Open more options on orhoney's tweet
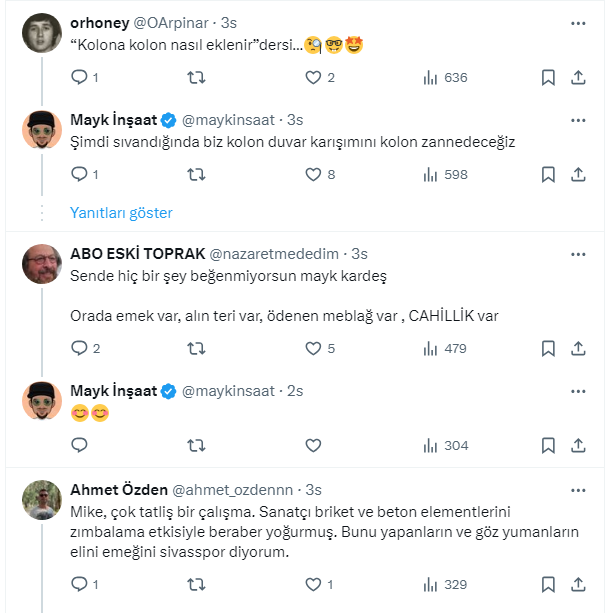Image resolution: width=613 pixels, height=613 pixels. [578, 22]
